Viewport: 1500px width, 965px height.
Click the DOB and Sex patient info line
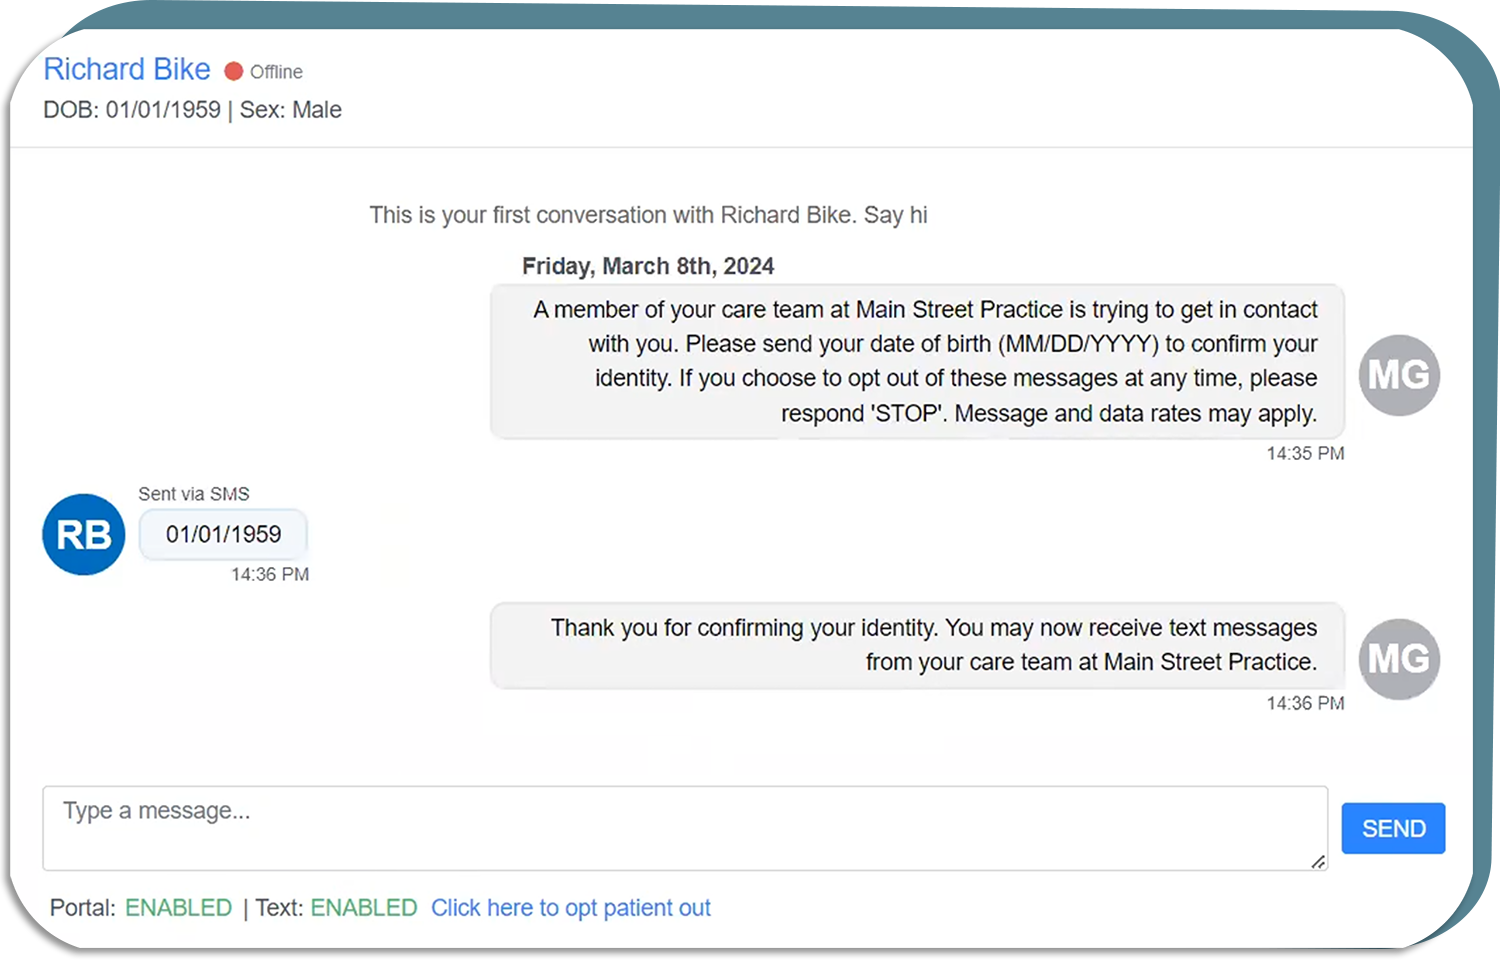point(192,110)
